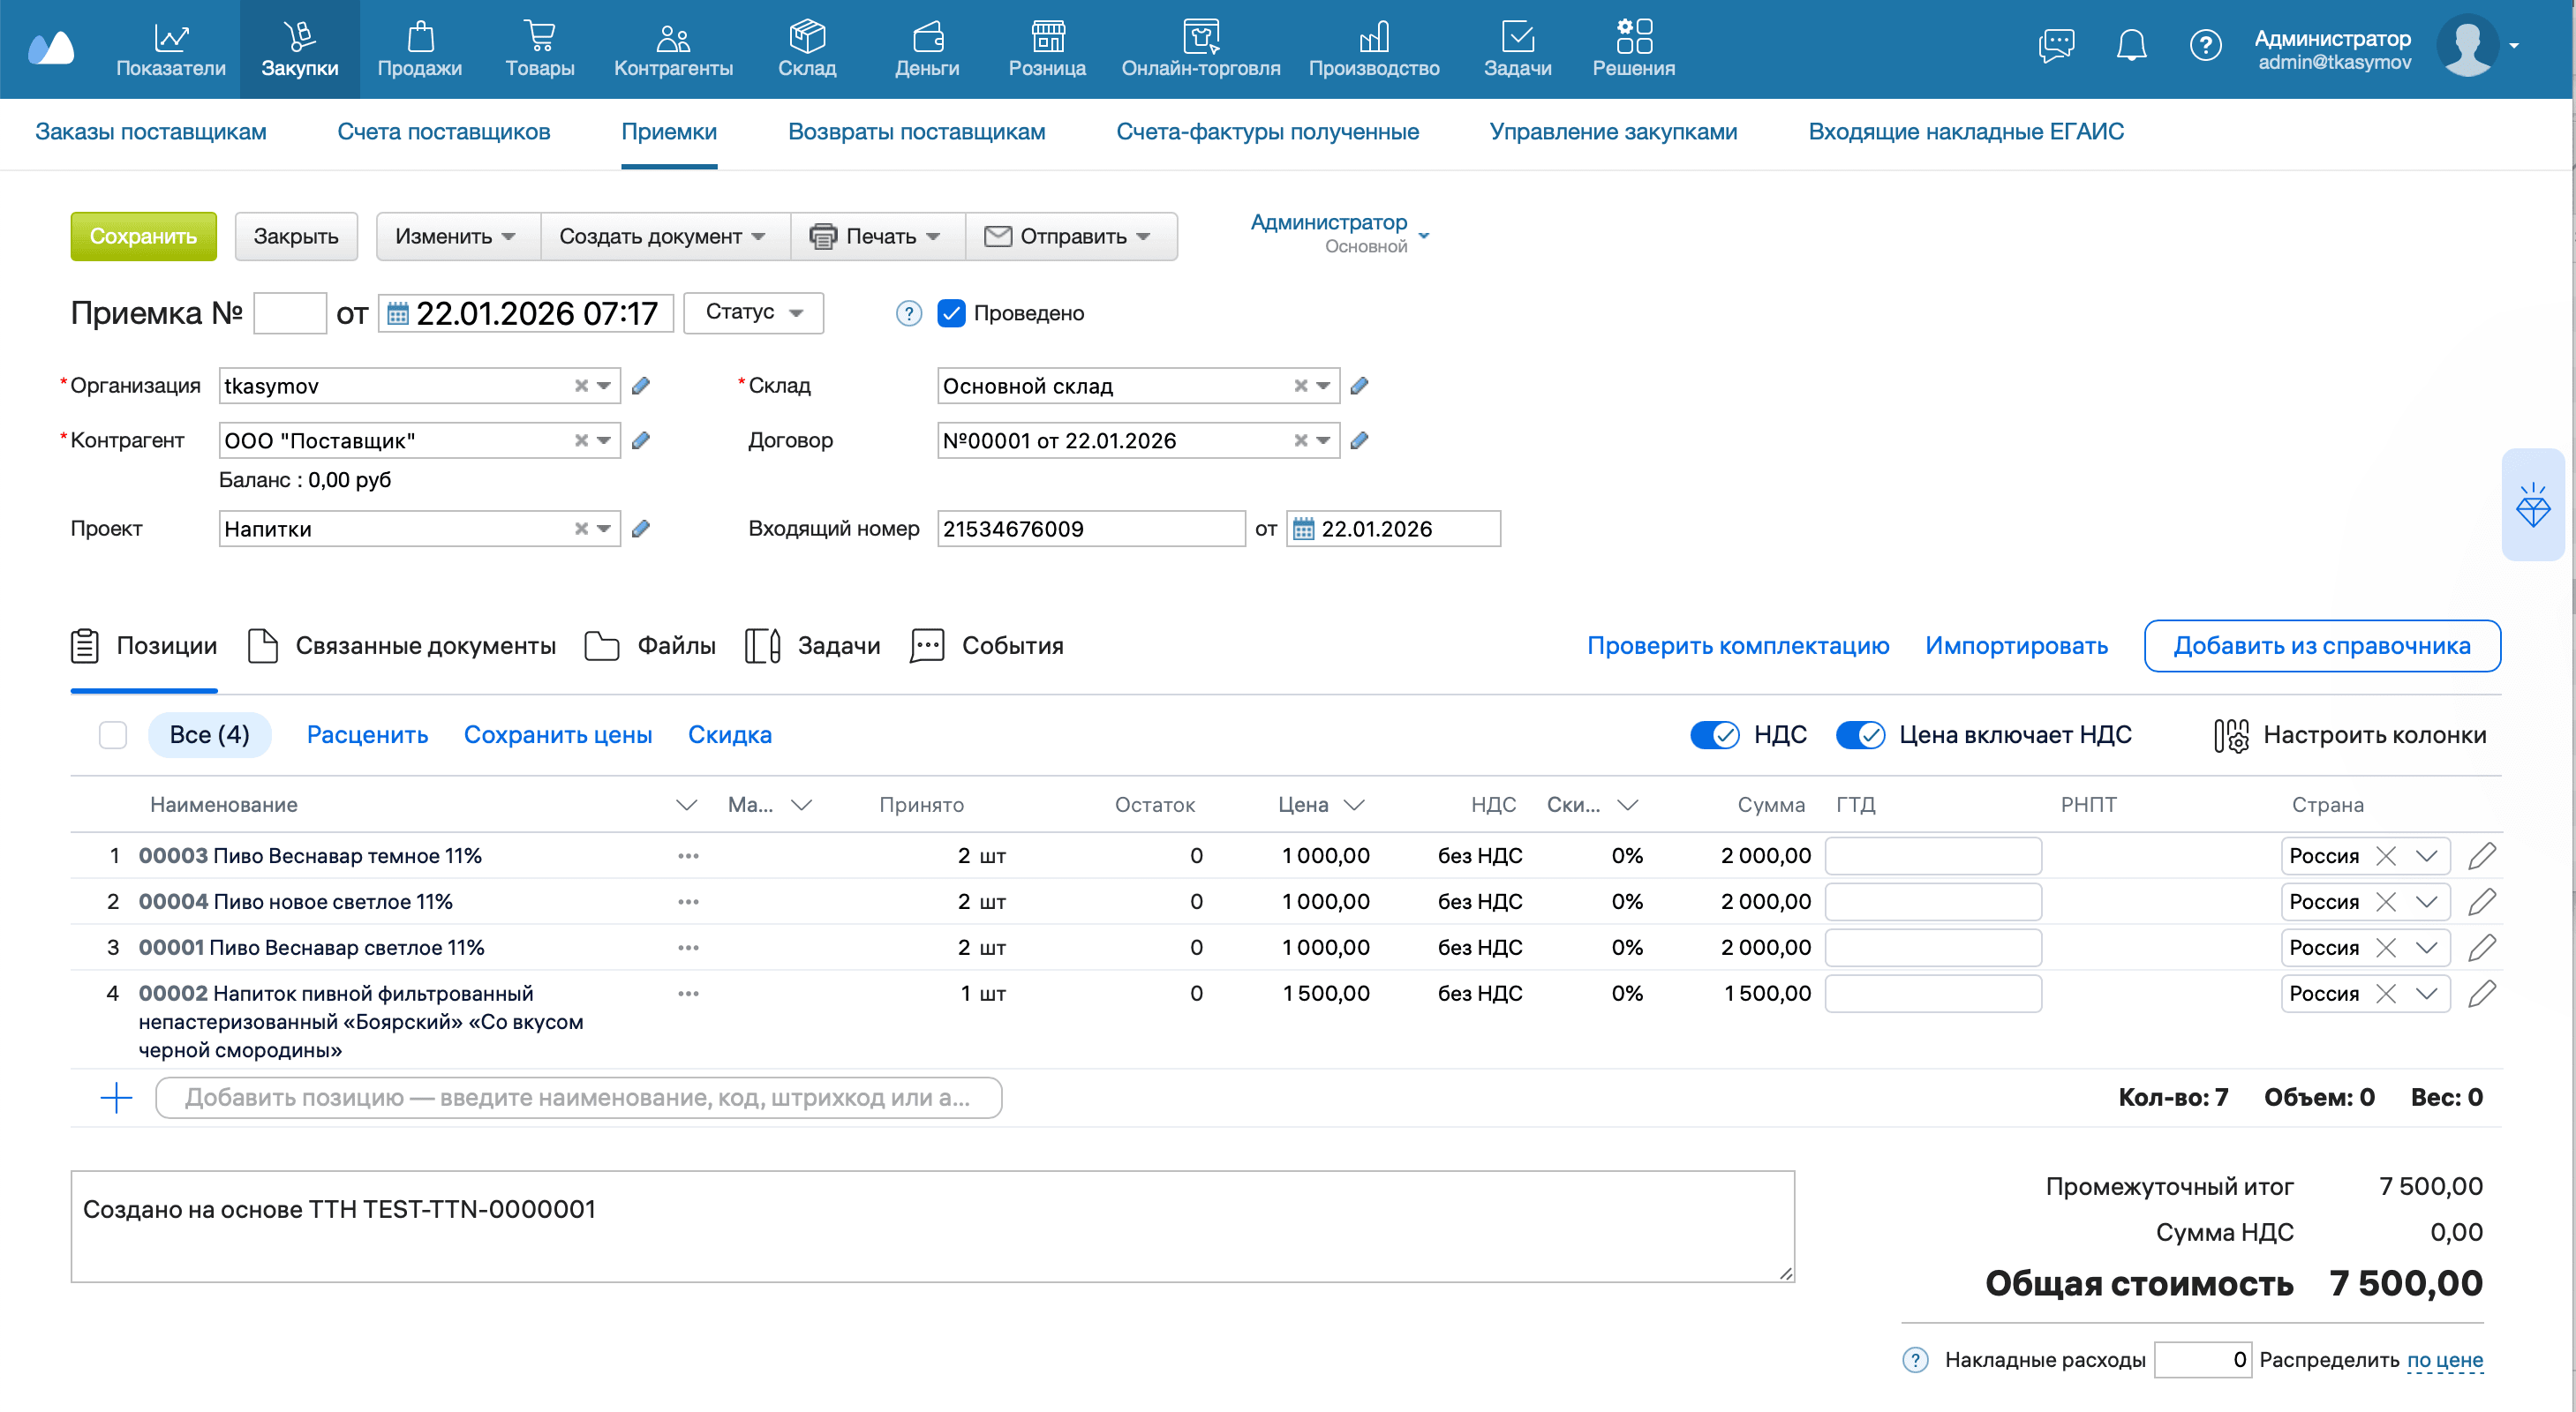The height and width of the screenshot is (1412, 2576).
Task: Click edit pencil icon on row 1
Action: pos(2481,856)
